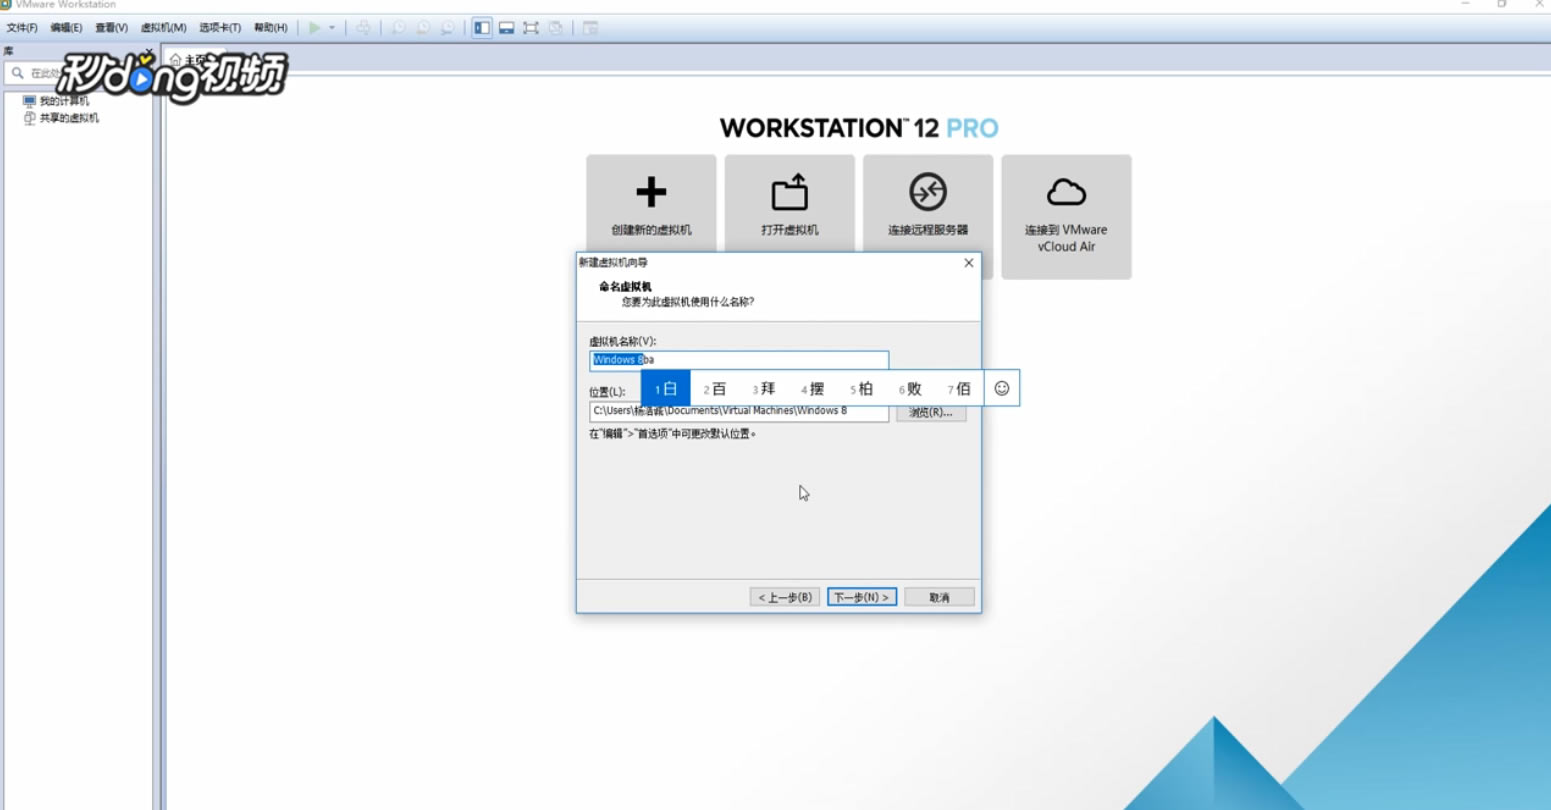
Task: Choose IME candidate 1 白
Action: 666,388
